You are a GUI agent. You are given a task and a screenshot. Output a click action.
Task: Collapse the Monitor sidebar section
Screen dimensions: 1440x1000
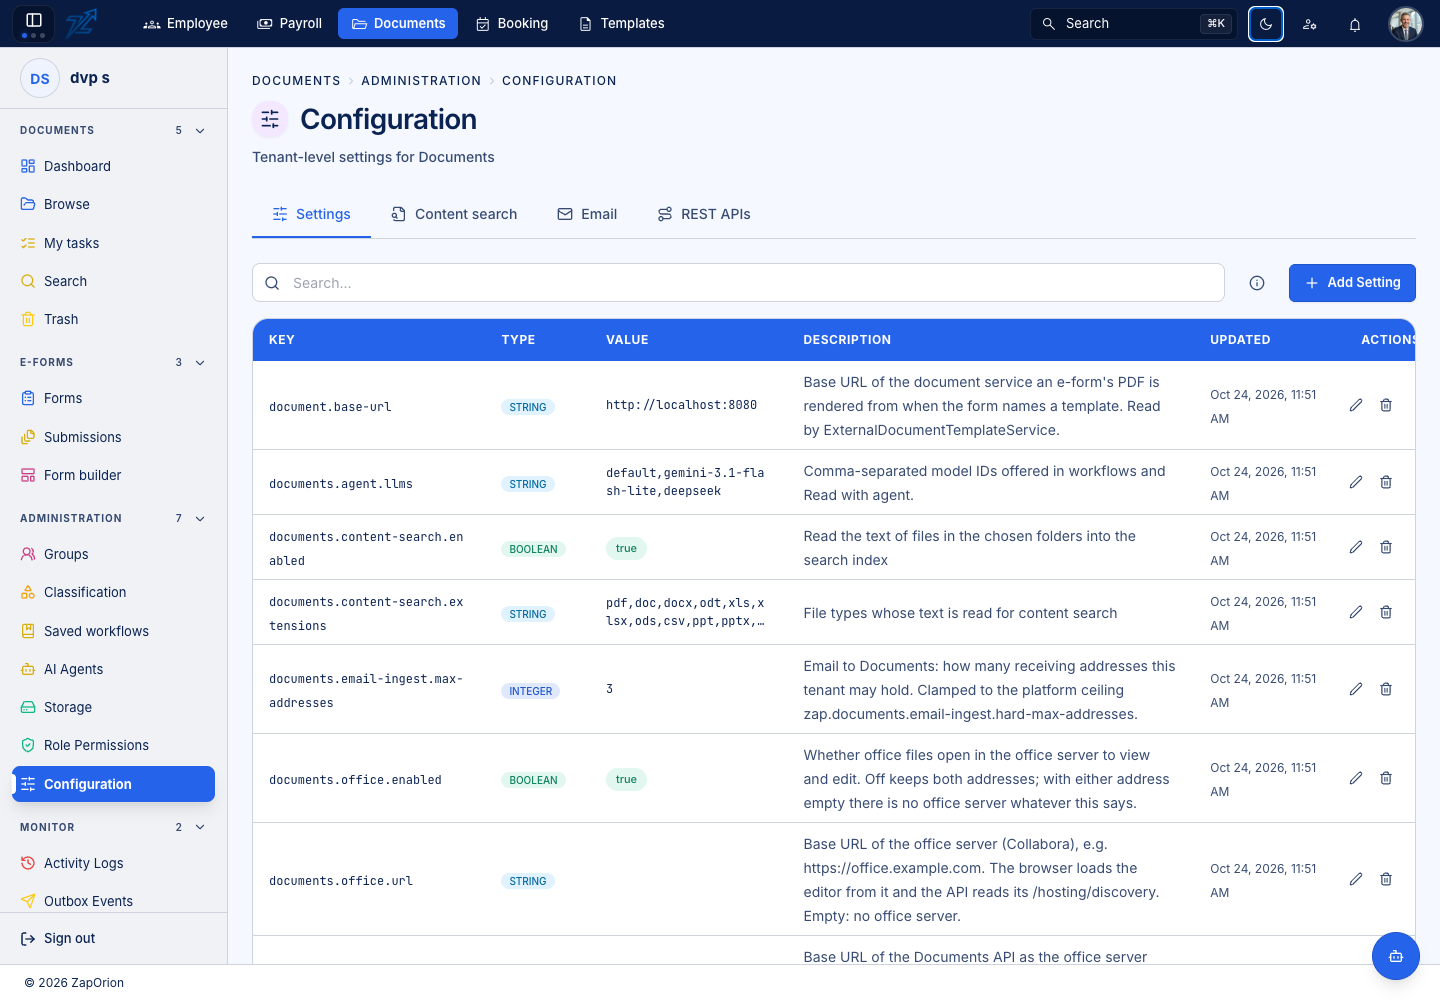(x=200, y=828)
